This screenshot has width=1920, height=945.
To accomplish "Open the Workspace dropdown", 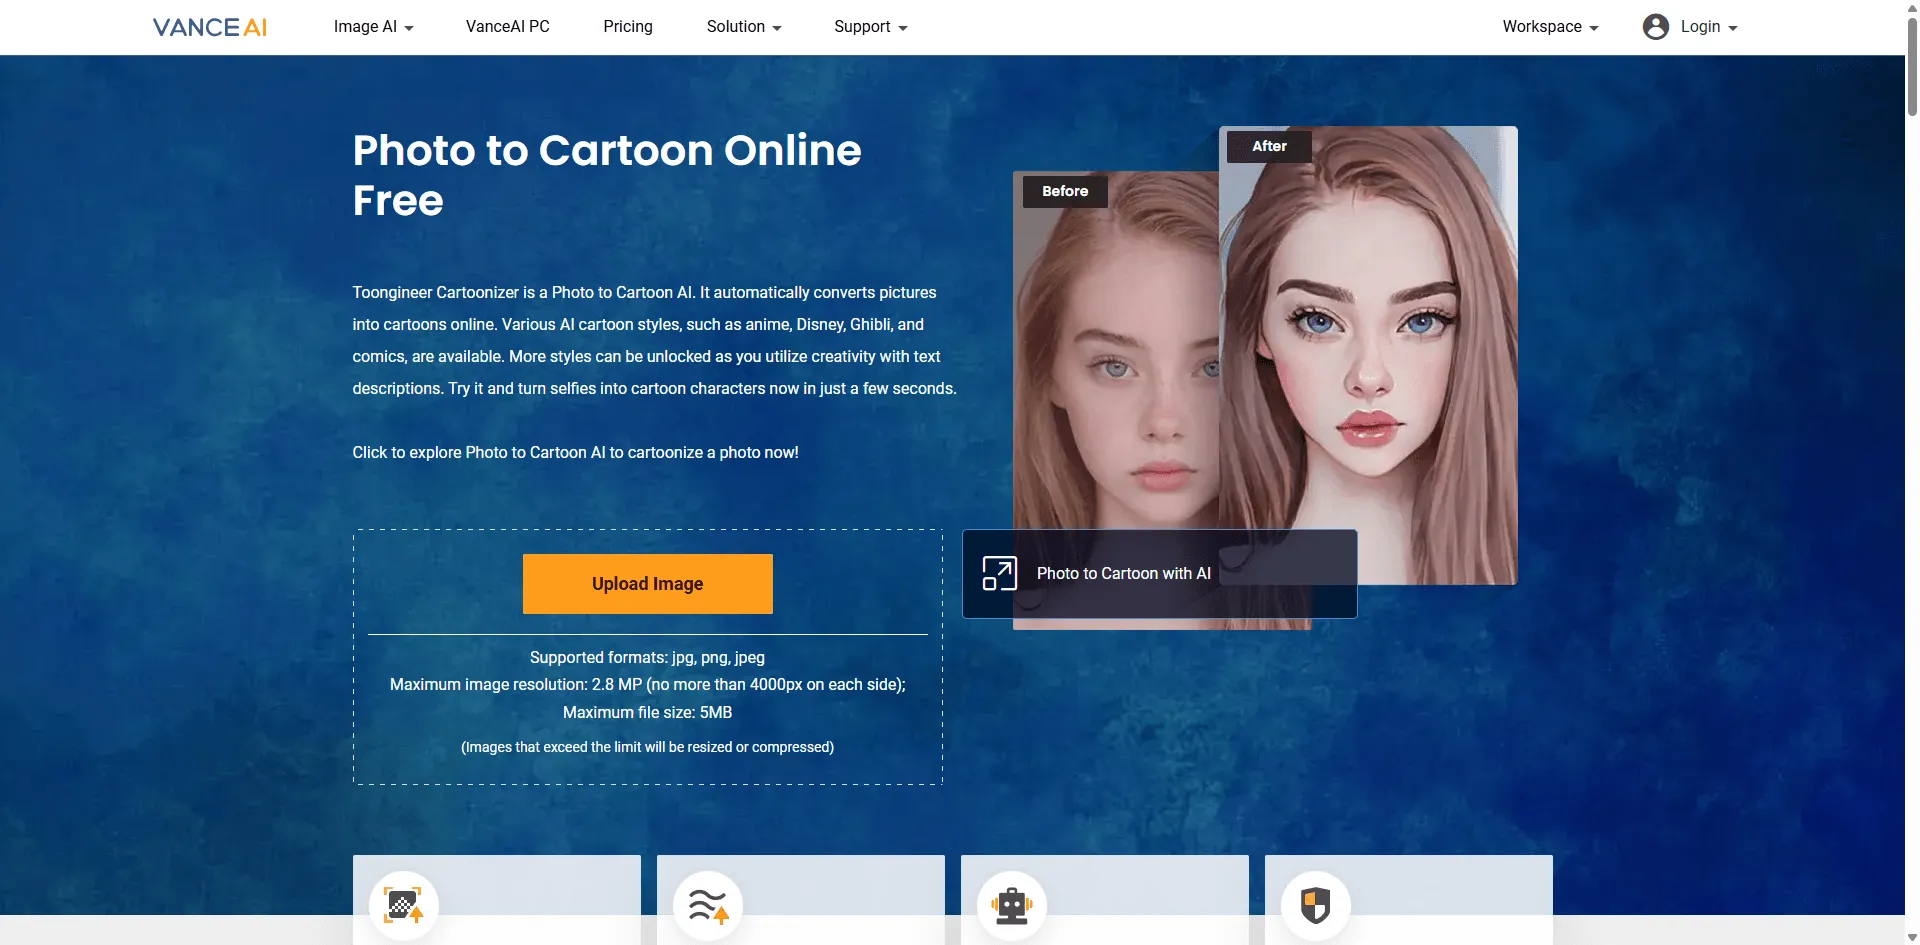I will 1549,27.
